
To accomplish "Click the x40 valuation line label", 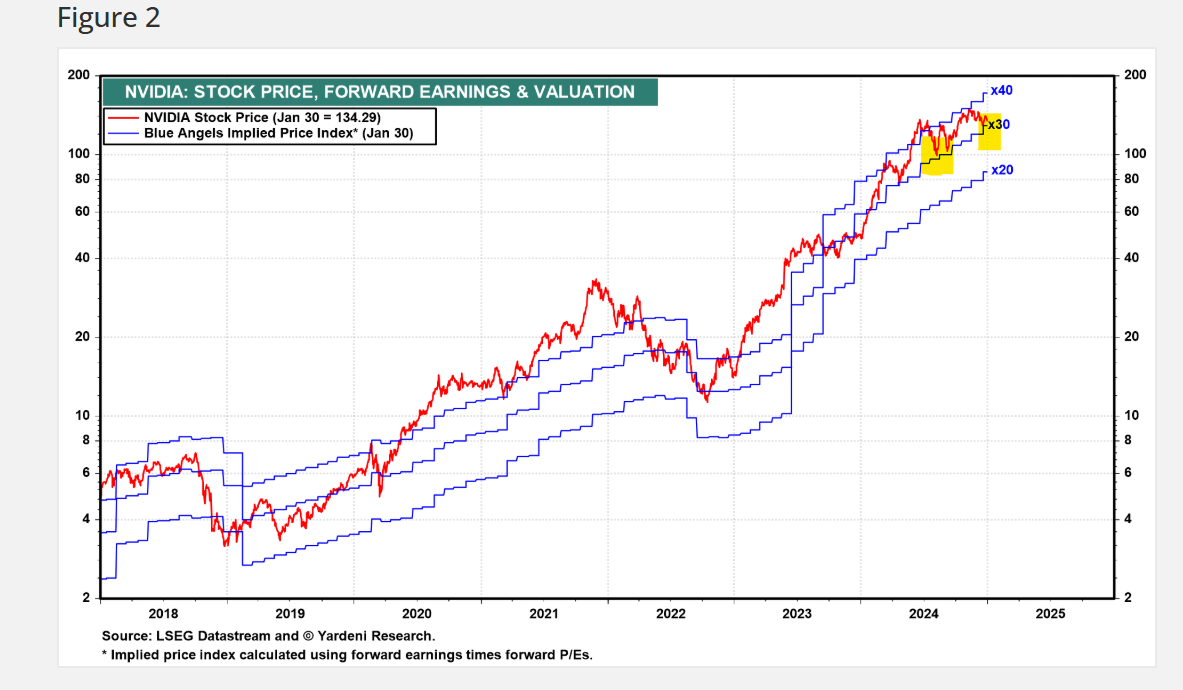I will coord(1001,91).
